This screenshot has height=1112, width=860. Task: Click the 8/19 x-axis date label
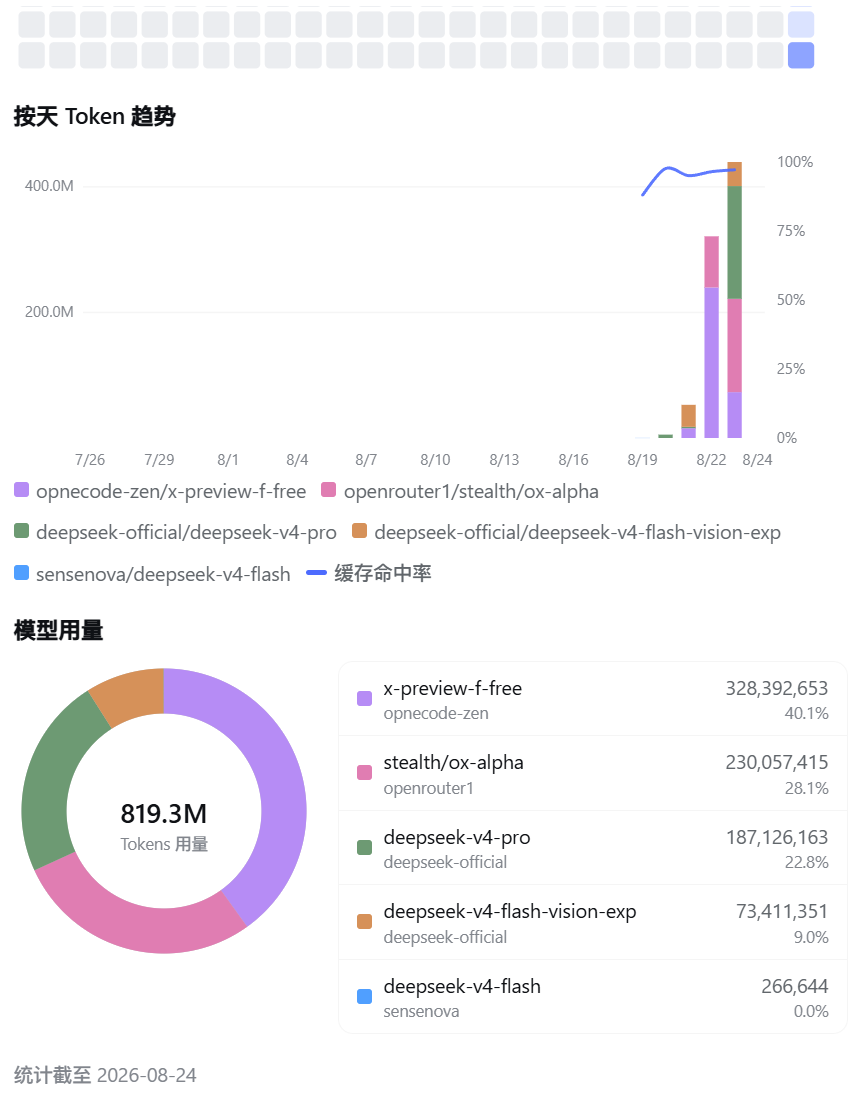(x=642, y=460)
